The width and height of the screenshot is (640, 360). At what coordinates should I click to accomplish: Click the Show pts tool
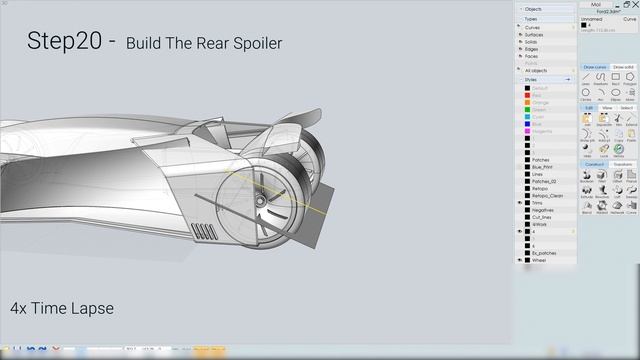point(587,136)
